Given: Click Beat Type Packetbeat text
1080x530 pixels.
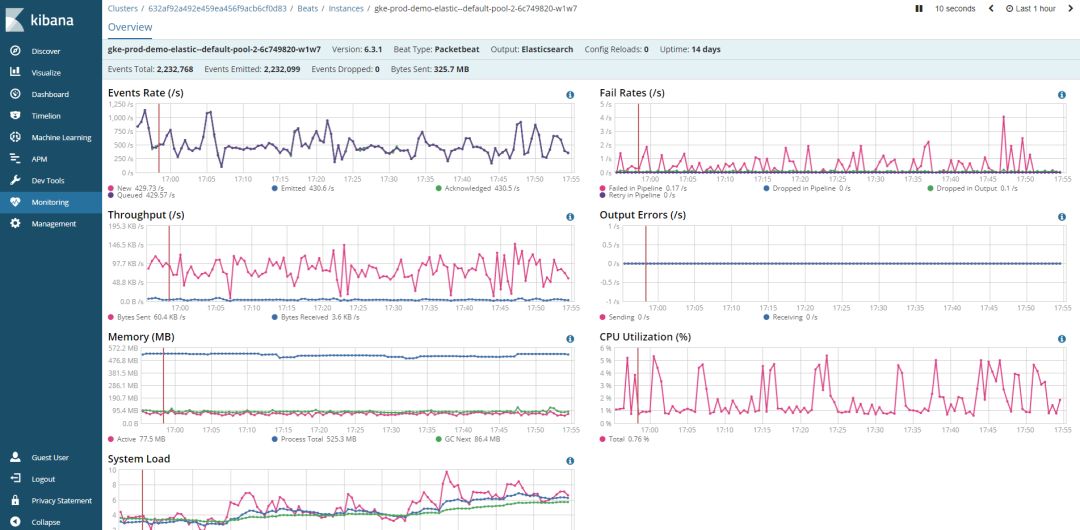Looking at the screenshot, I should 437,50.
